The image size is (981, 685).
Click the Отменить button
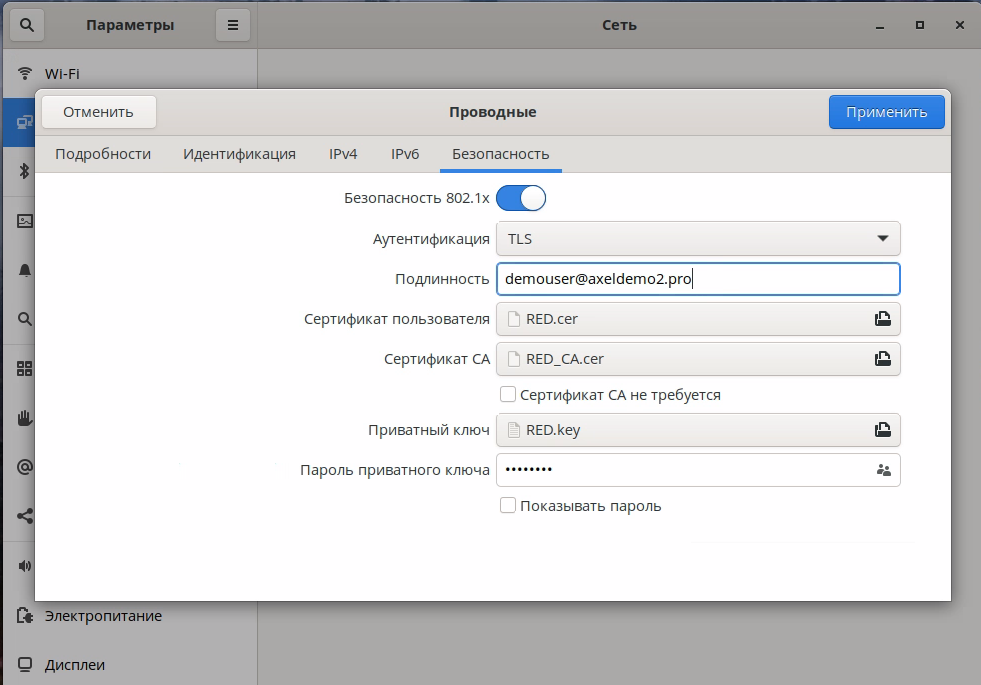pyautogui.click(x=98, y=112)
